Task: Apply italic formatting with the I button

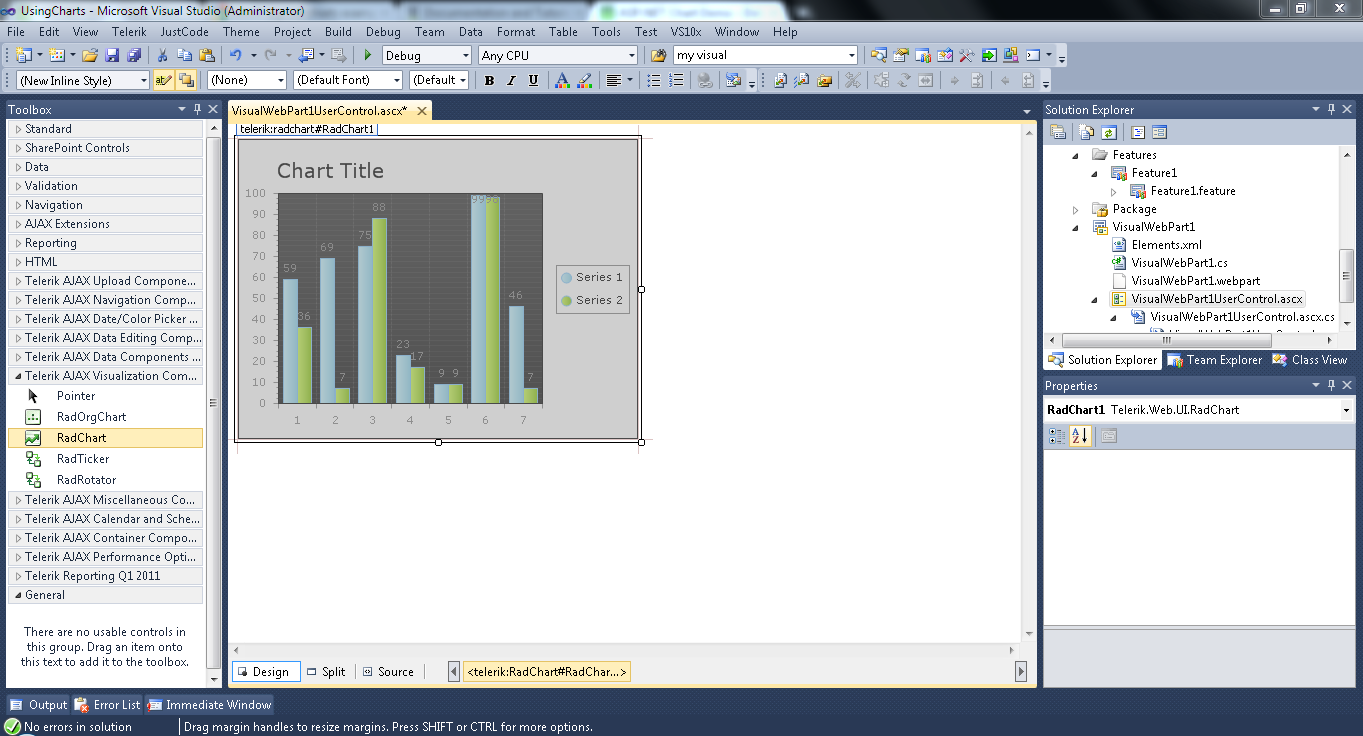Action: tap(511, 81)
